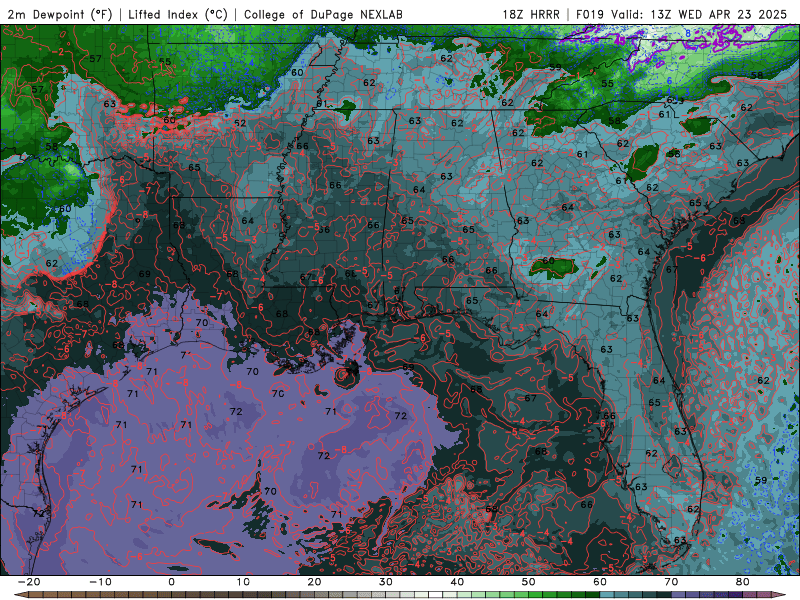Click the 20 tick label on color bar
Image resolution: width=800 pixels, height=600 pixels.
[x=314, y=582]
